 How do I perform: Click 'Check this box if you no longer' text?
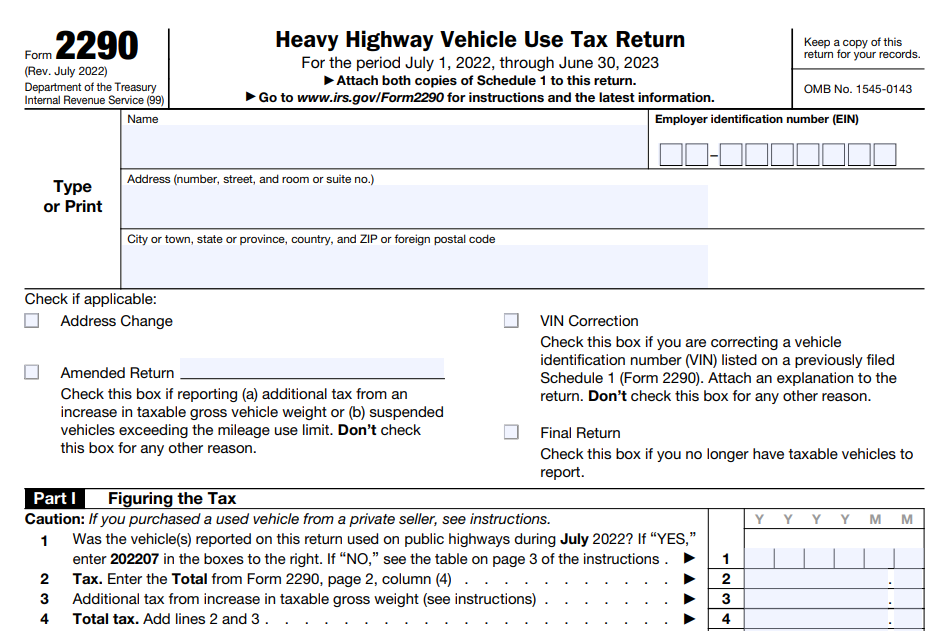pos(726,463)
